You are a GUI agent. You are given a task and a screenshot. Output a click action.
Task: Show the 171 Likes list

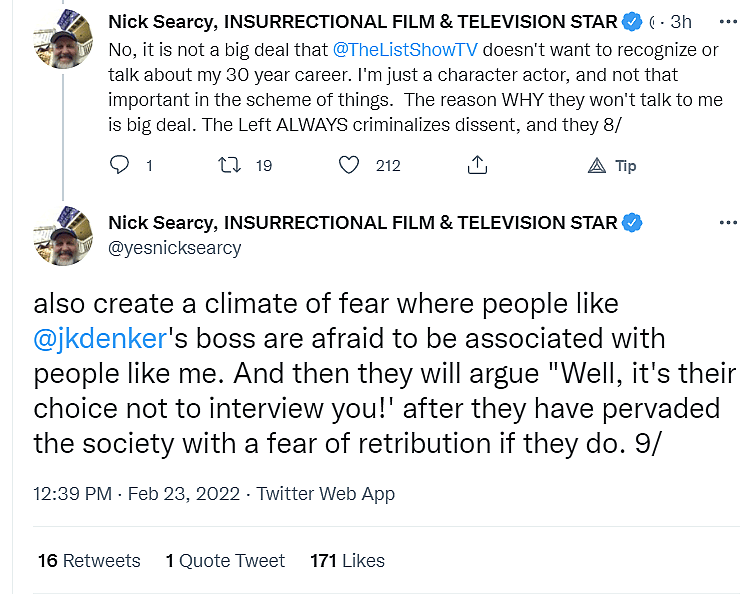pyautogui.click(x=347, y=561)
